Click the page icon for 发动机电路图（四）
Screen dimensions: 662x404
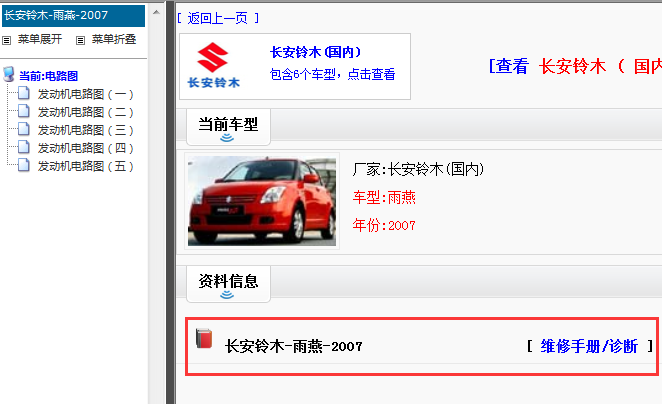pyautogui.click(x=24, y=148)
